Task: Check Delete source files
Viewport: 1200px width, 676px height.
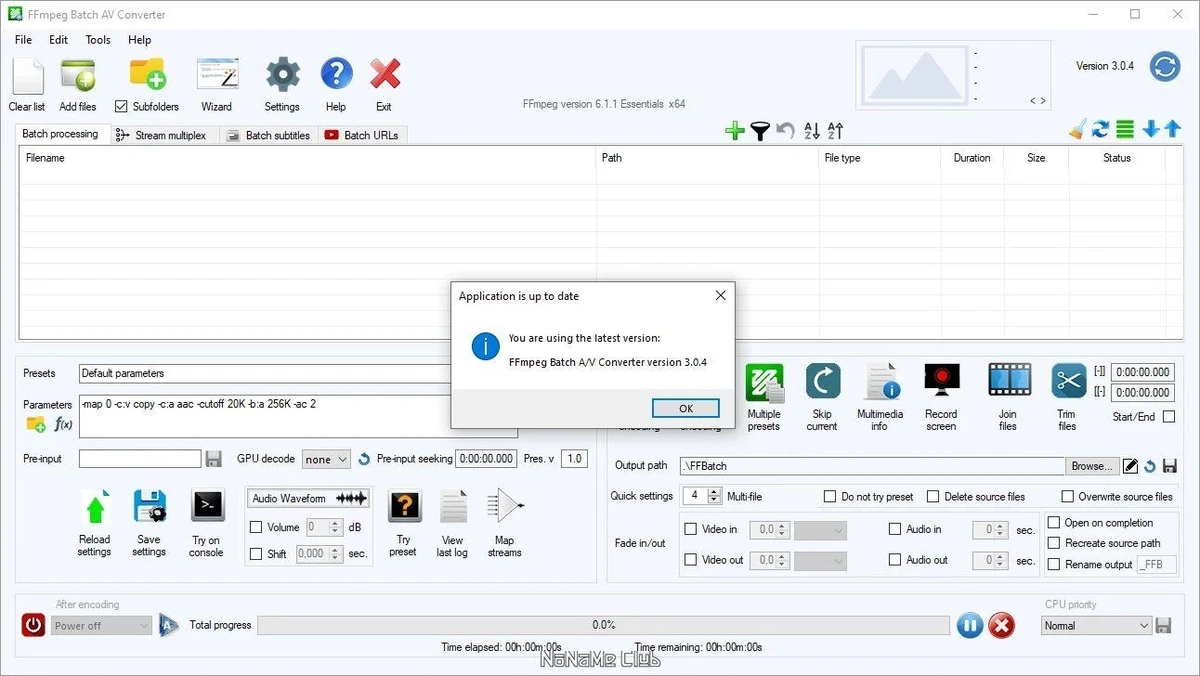Action: click(933, 497)
